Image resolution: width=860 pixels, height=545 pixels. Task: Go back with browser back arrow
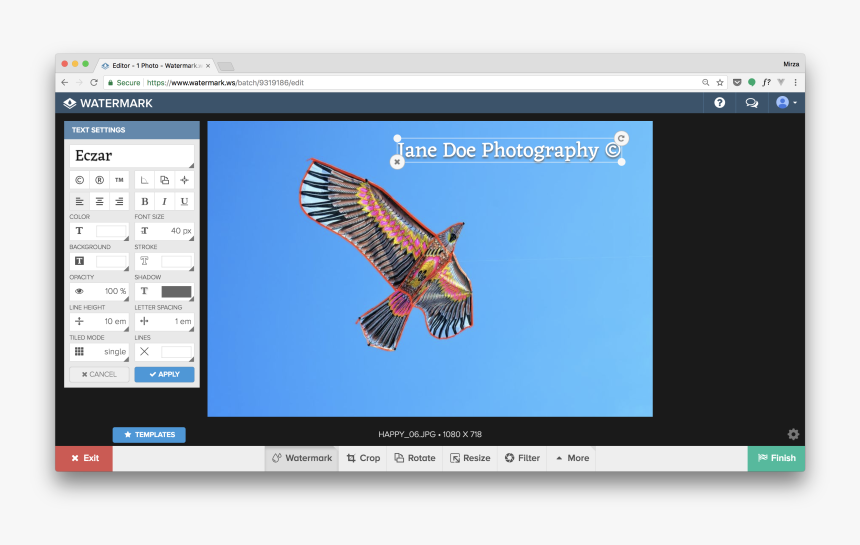(65, 82)
